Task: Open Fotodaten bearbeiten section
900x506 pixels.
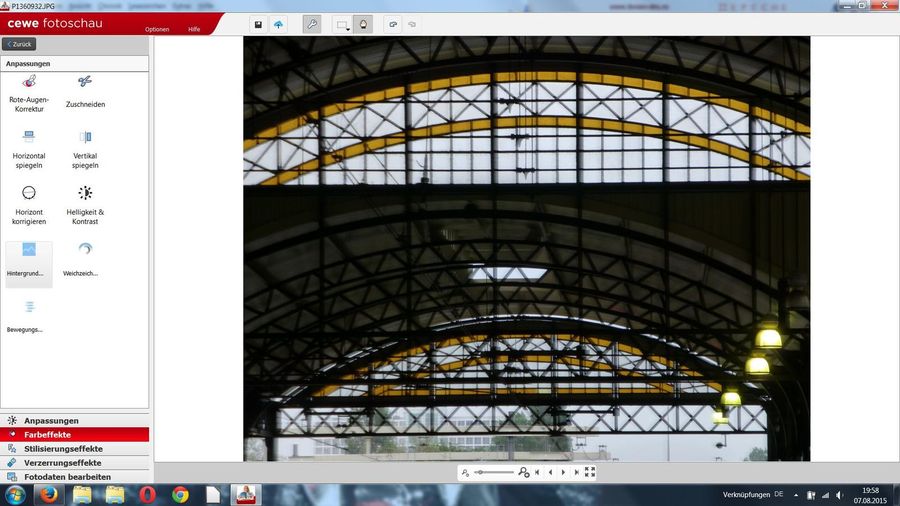Action: [x=75, y=477]
